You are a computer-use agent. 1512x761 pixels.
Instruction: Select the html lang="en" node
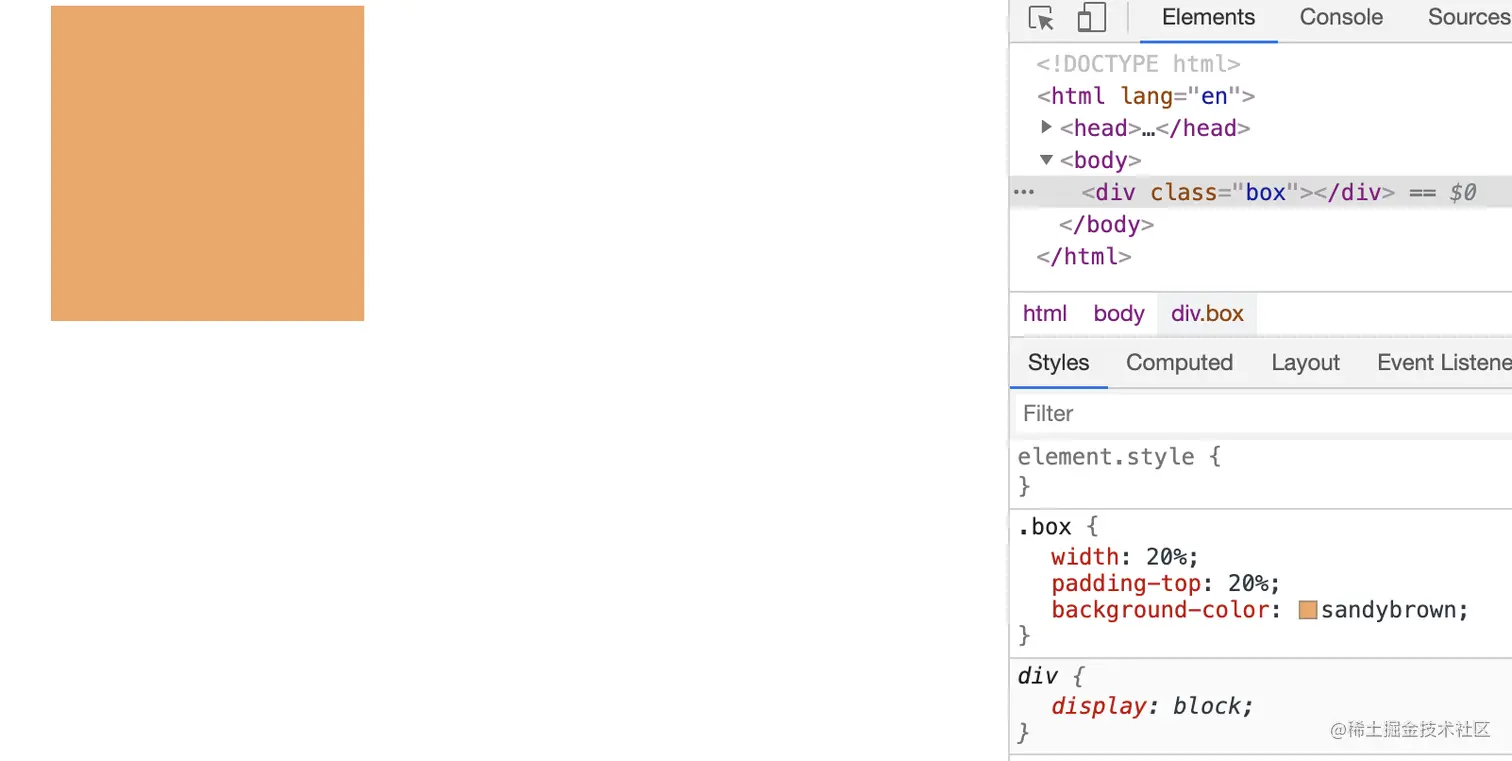pos(1146,96)
